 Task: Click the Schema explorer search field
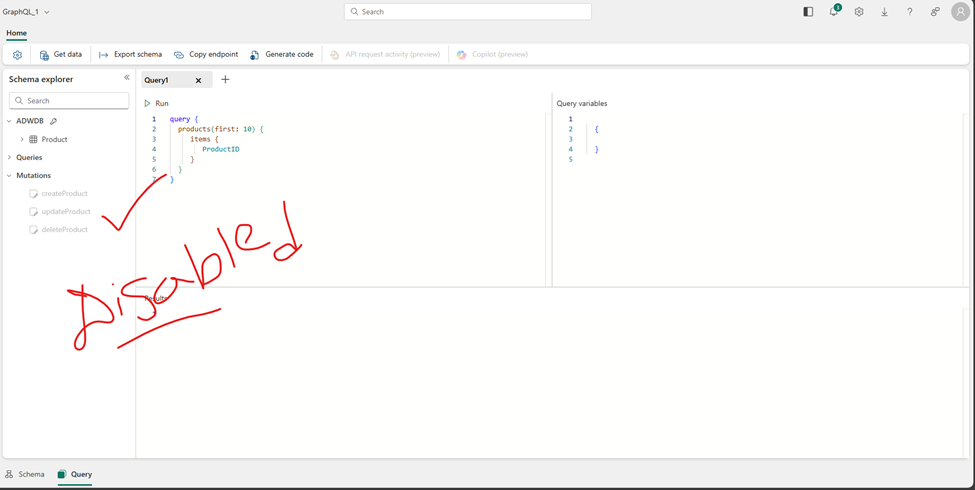click(69, 101)
